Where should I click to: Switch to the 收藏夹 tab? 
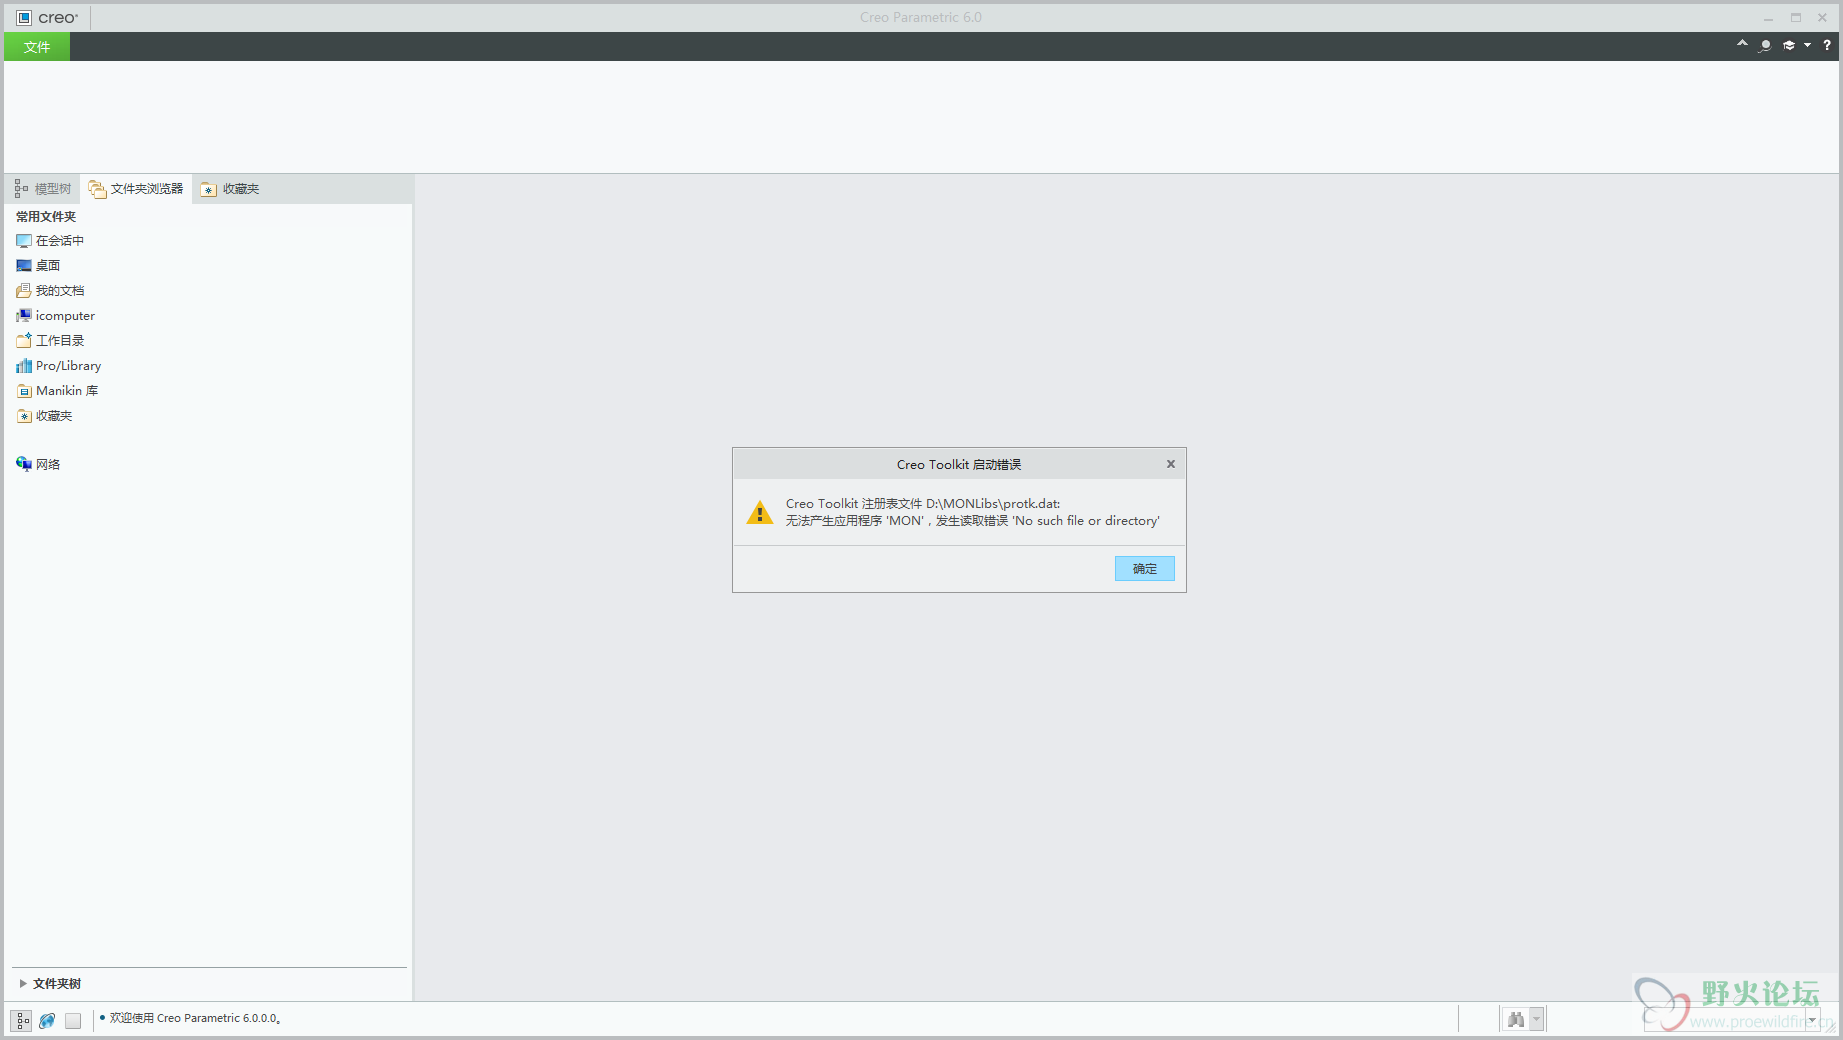[x=230, y=189]
